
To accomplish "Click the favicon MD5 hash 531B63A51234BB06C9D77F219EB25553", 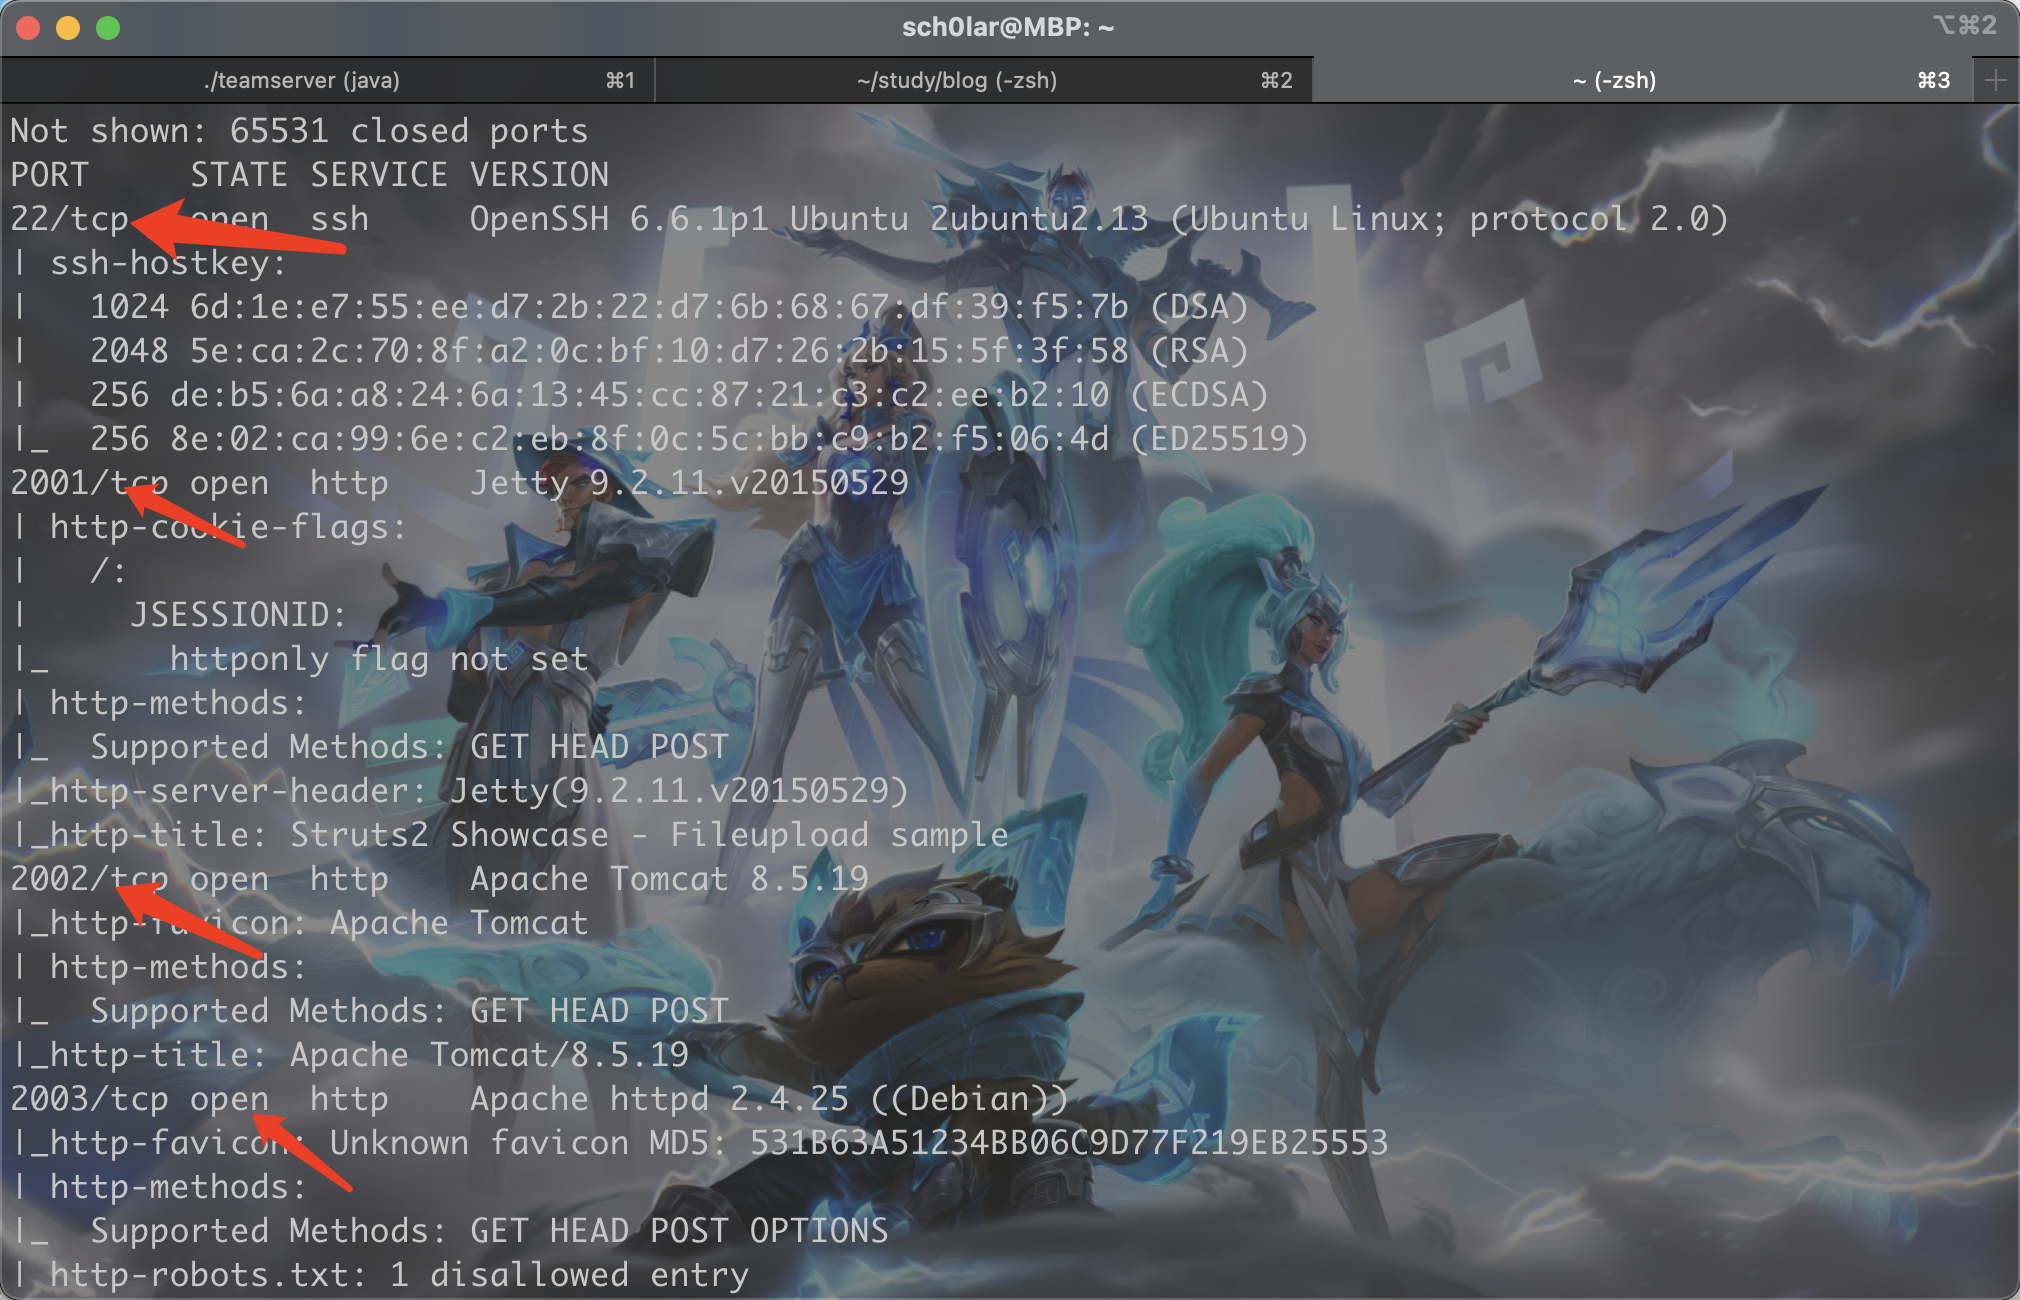I will (x=1069, y=1143).
